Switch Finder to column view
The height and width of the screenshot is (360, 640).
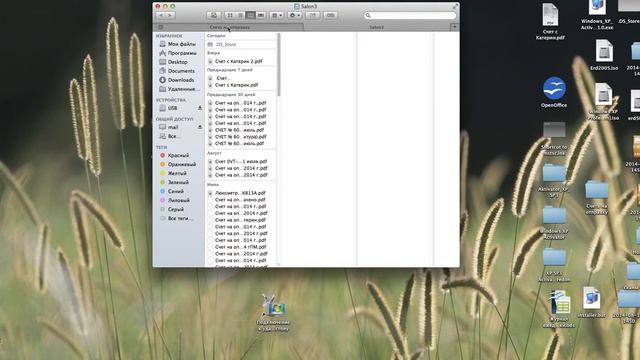(251, 15)
